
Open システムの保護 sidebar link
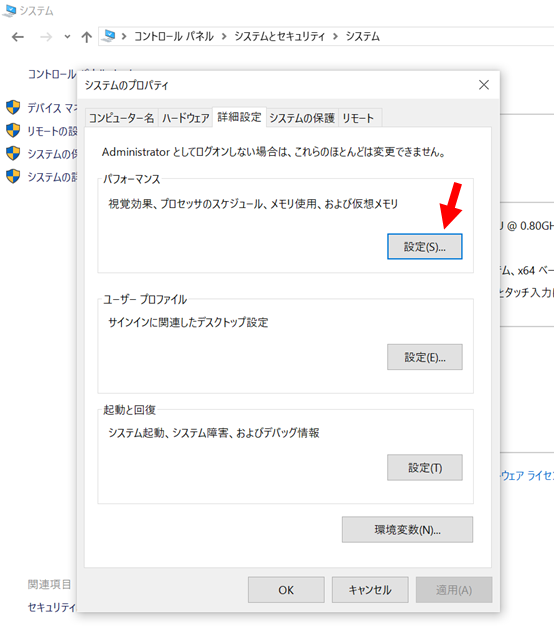[x=52, y=154]
